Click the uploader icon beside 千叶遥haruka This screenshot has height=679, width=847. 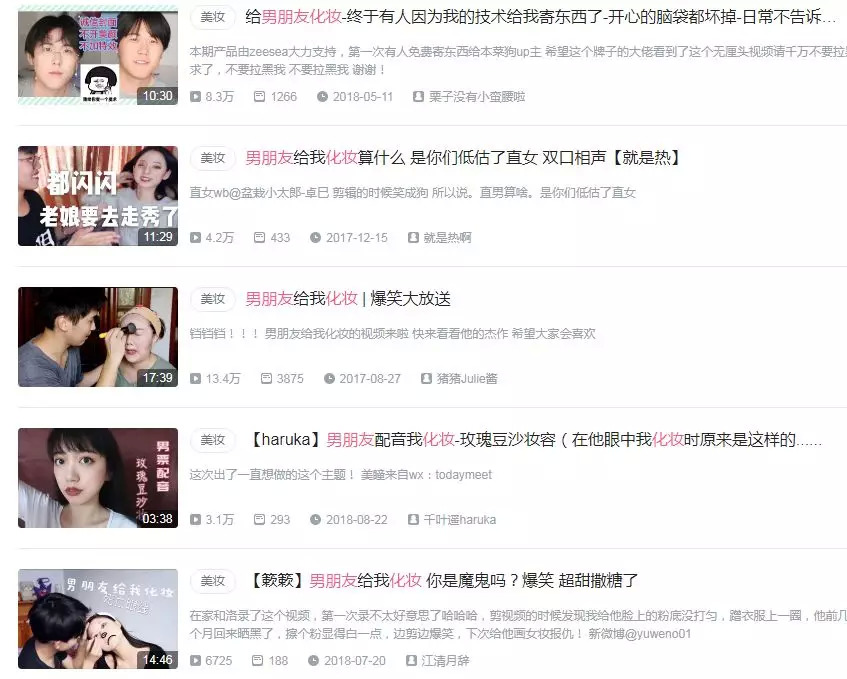coord(413,520)
